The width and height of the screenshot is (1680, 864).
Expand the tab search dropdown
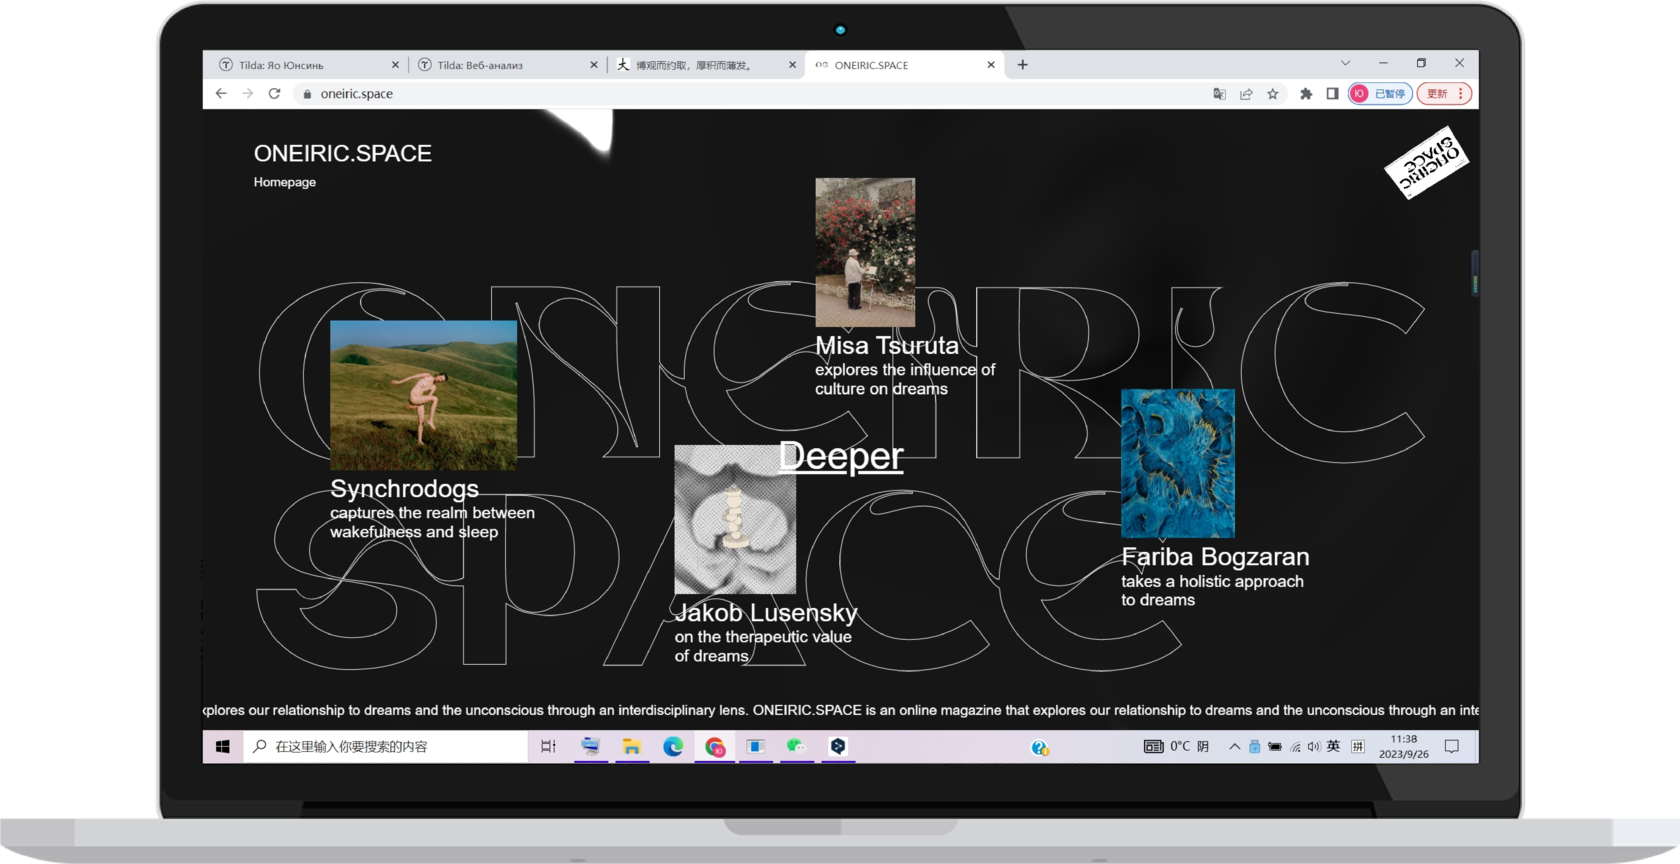[1345, 63]
